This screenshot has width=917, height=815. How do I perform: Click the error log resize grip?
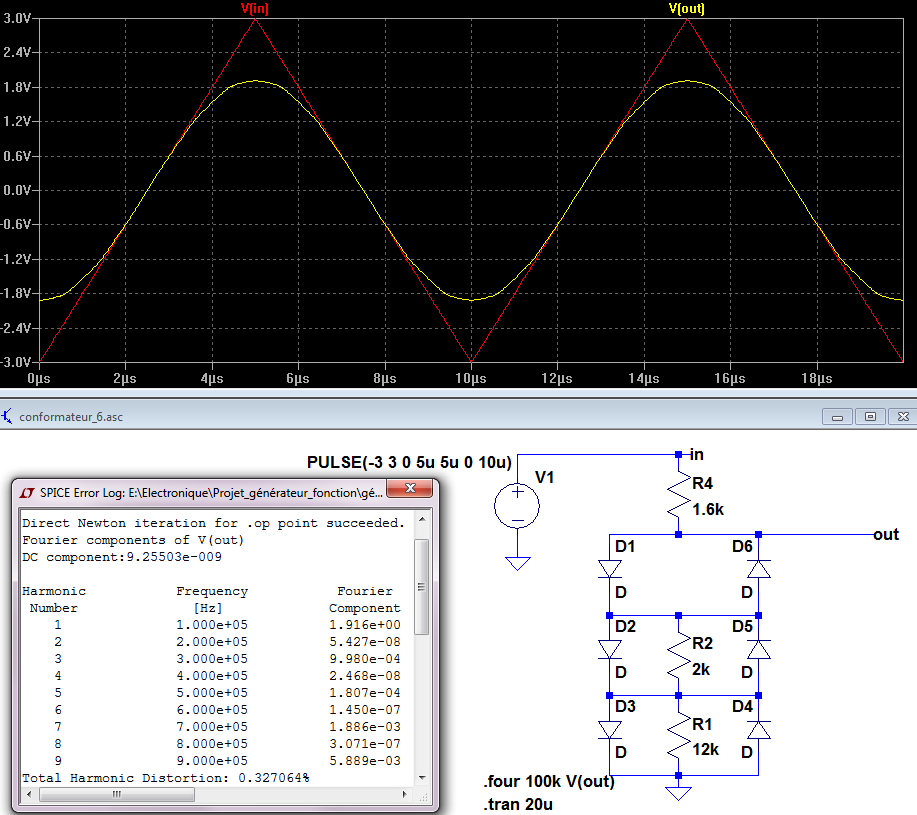click(x=423, y=797)
